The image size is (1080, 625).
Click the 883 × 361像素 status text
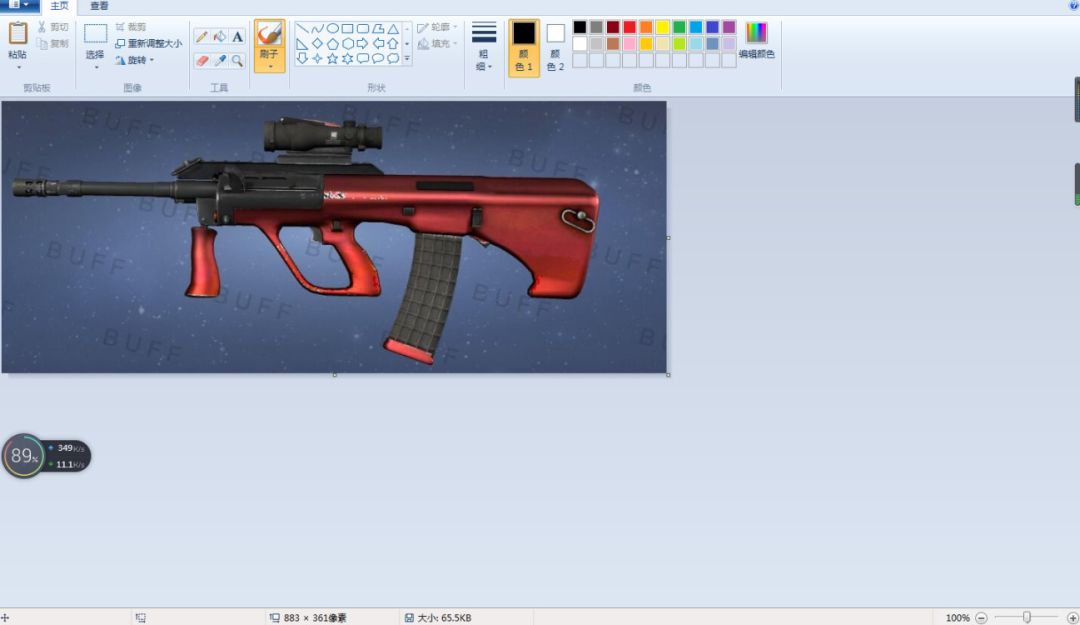[x=315, y=617]
